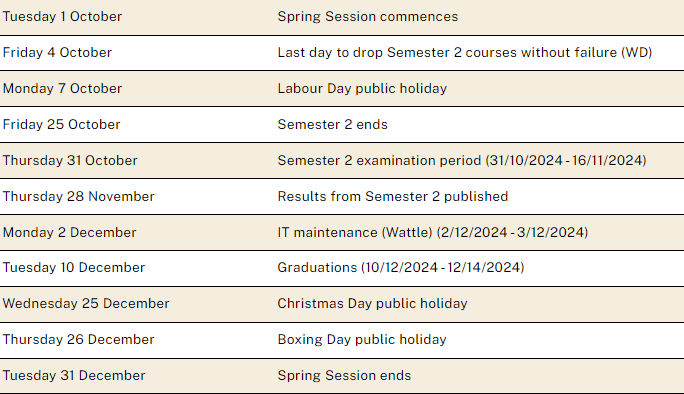Image resolution: width=684 pixels, height=394 pixels.
Task: Select the 'Labour Day public holiday' entry
Action: (x=362, y=89)
